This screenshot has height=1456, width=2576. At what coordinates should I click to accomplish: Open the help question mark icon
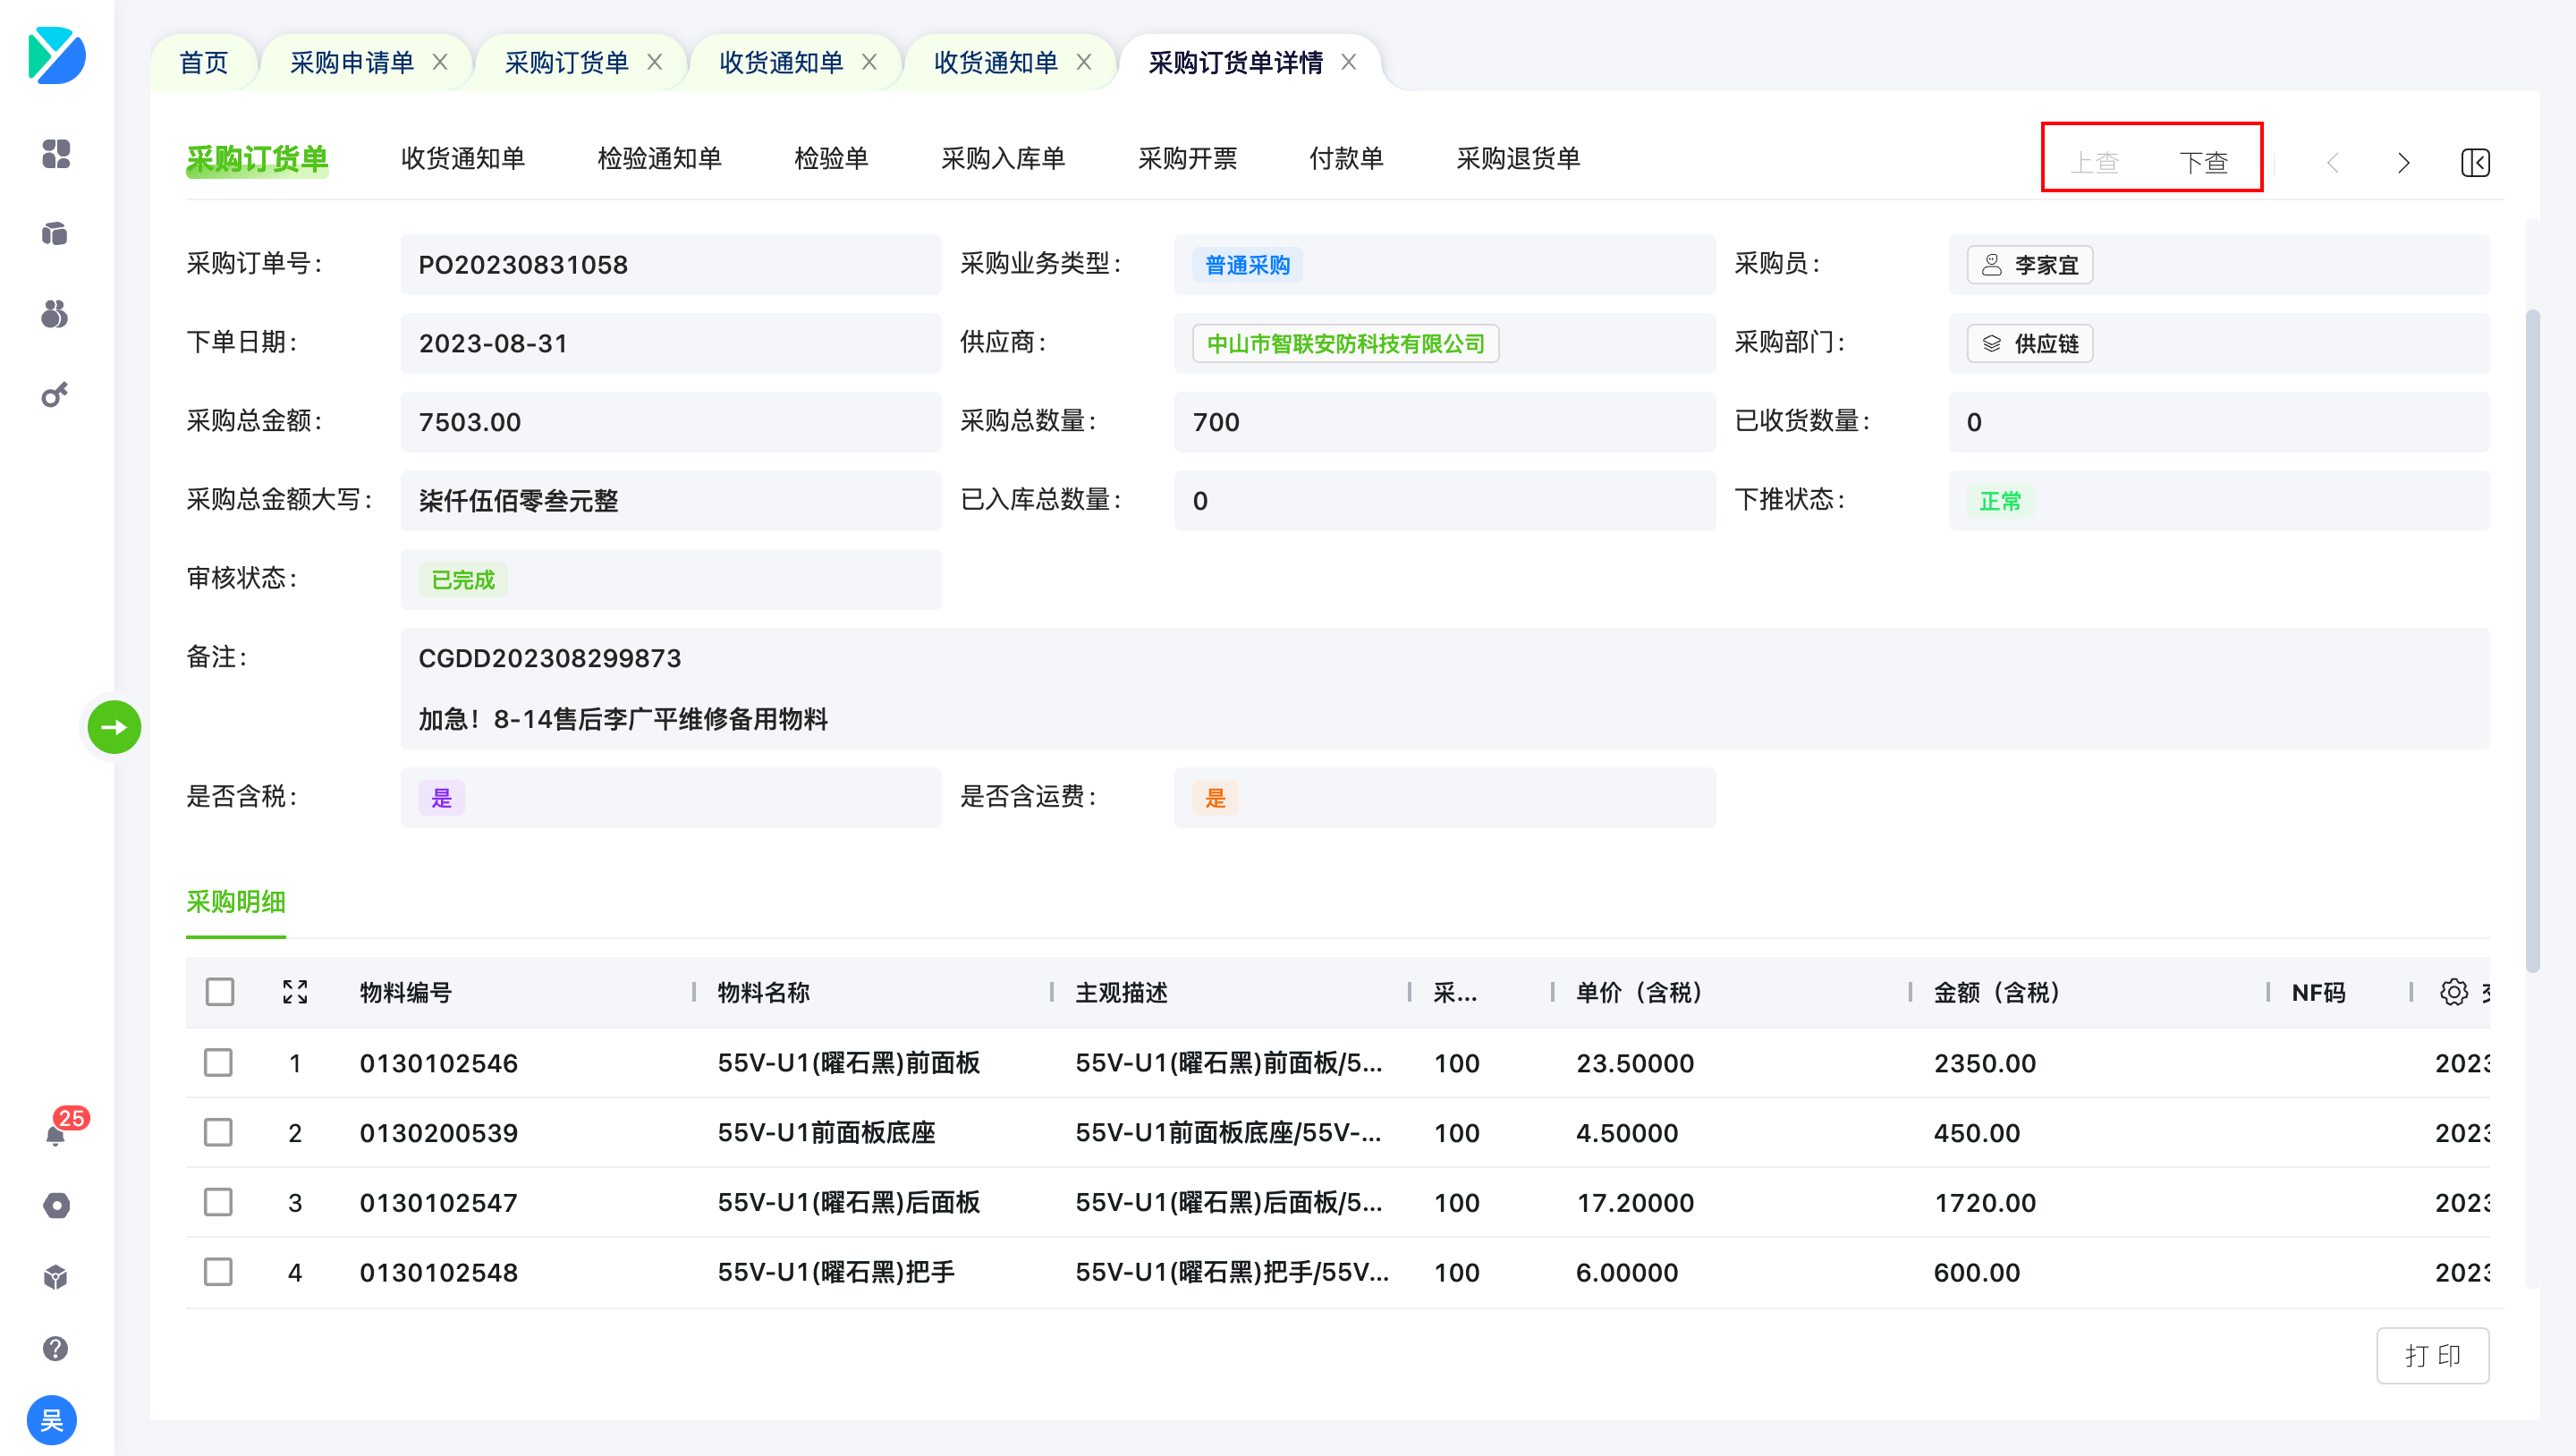[x=56, y=1348]
